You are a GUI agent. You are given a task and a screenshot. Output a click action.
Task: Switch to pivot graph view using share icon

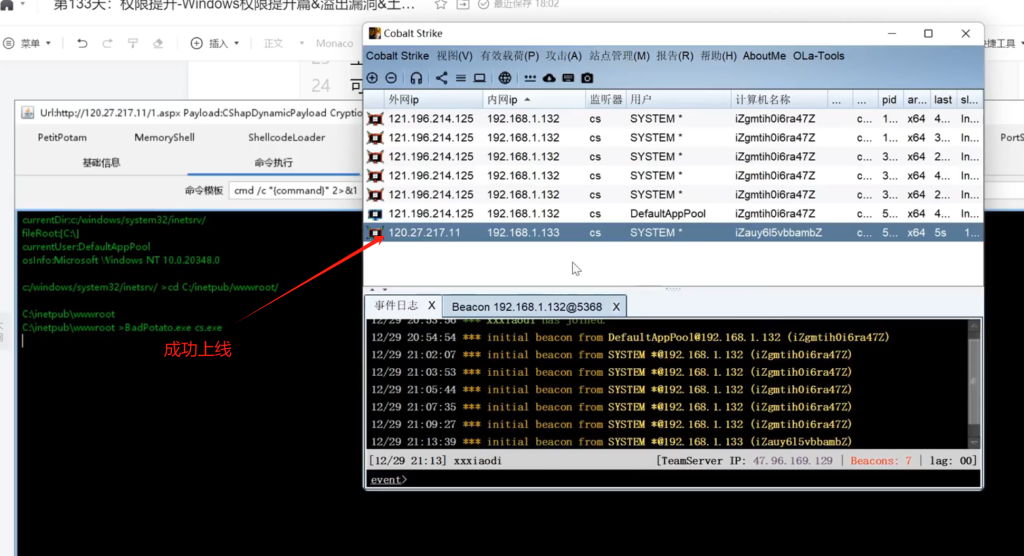point(441,78)
